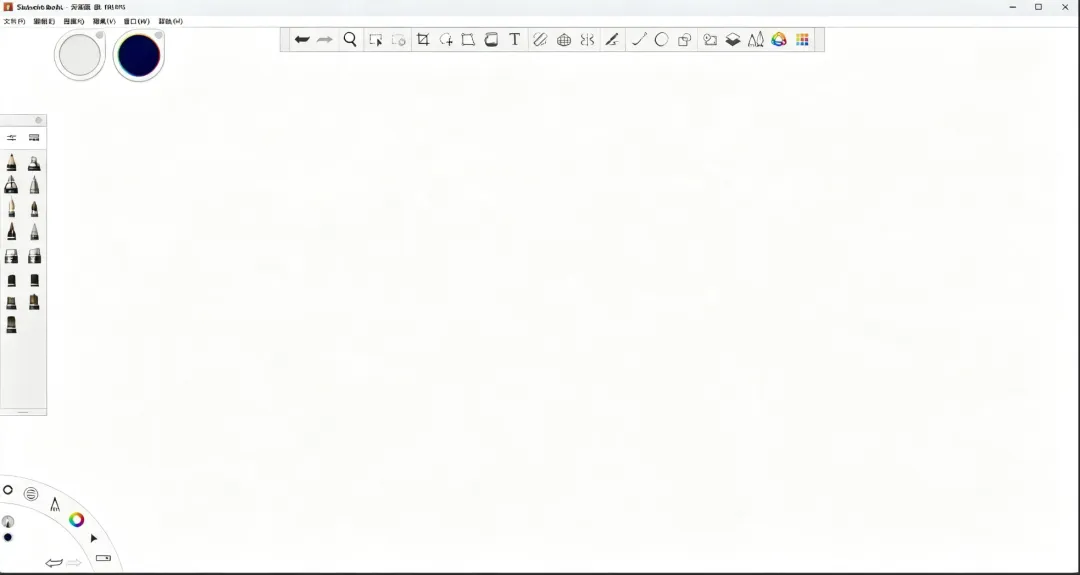
Task: Open the lagoon color wheel ring
Action: pos(76,520)
